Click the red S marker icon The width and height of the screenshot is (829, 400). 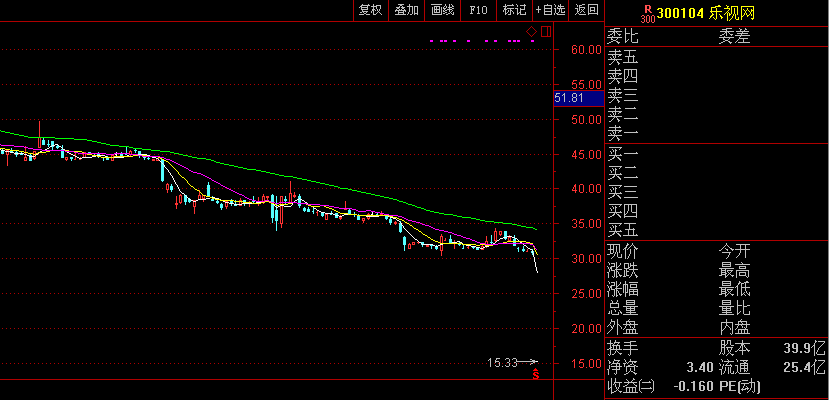[536, 375]
